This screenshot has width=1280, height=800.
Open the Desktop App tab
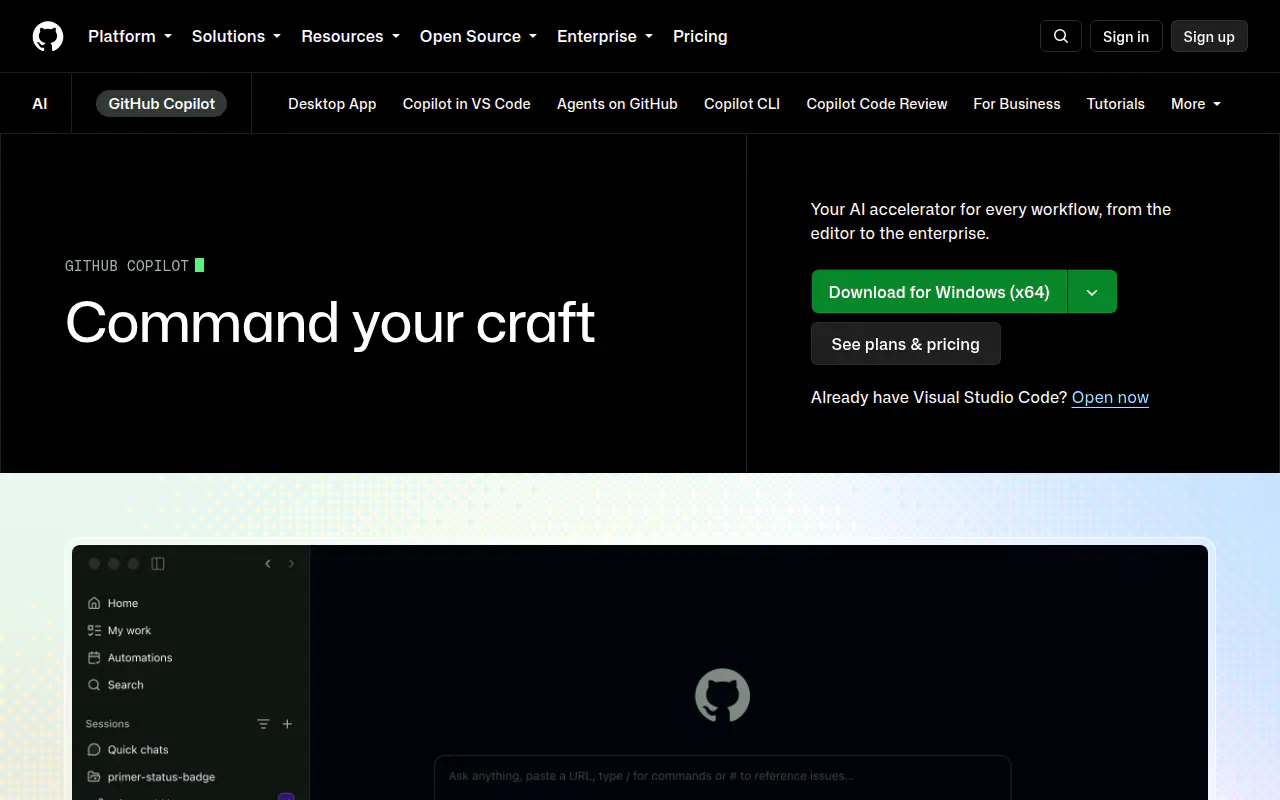(332, 104)
